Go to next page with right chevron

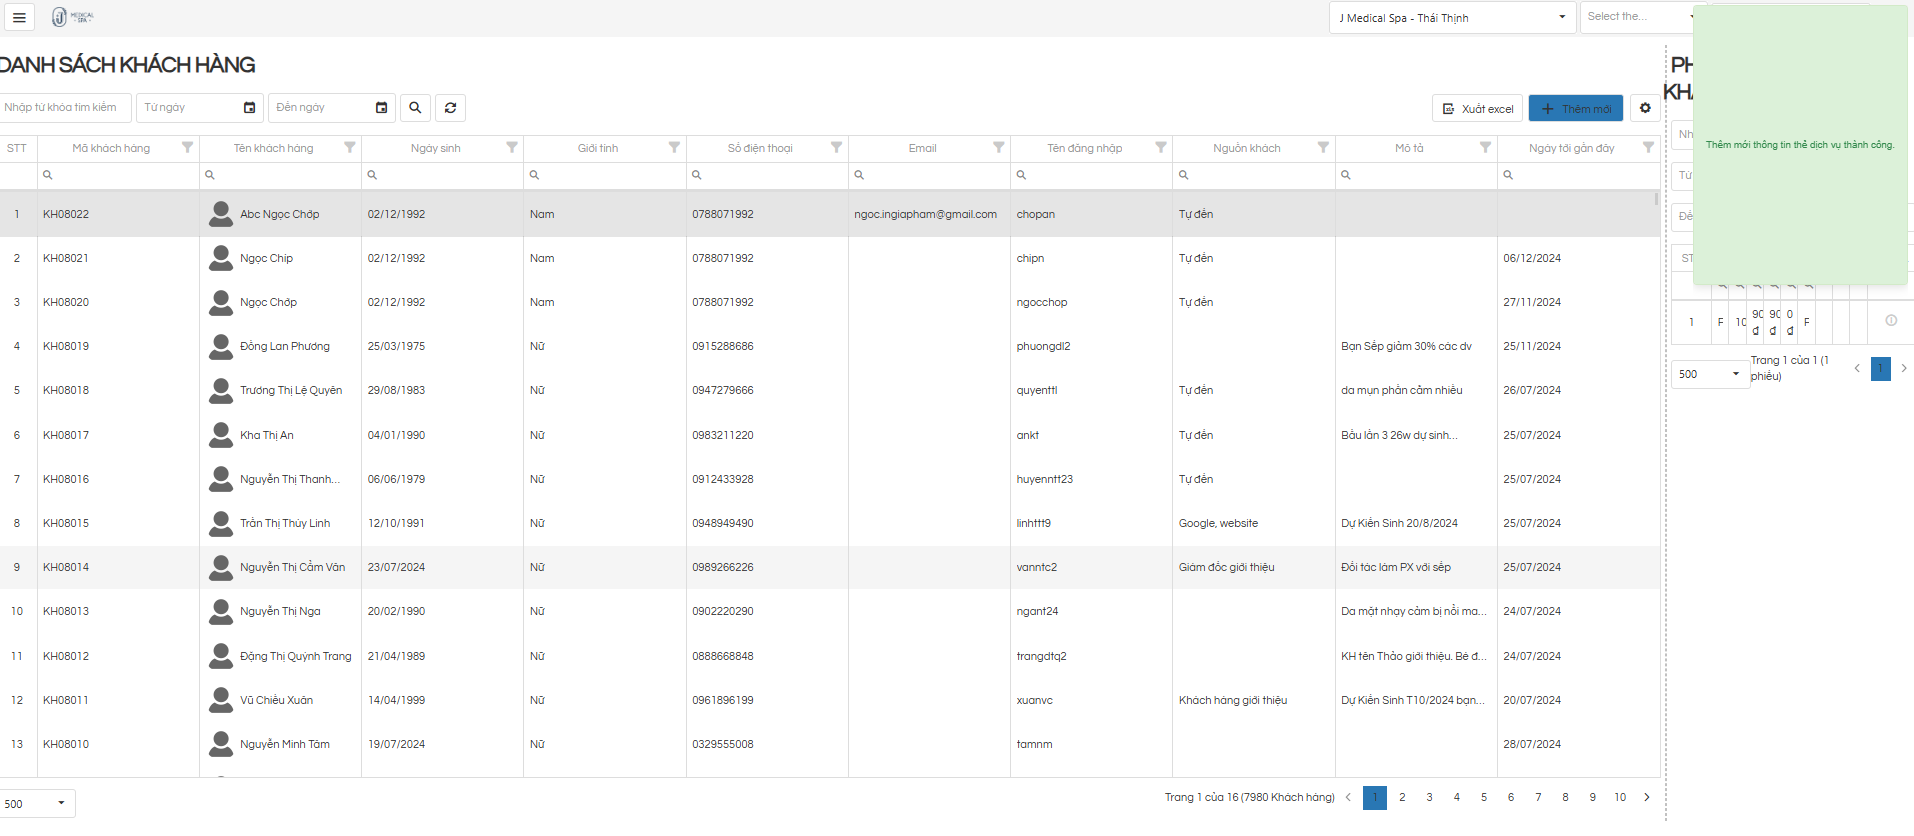[x=1646, y=797]
